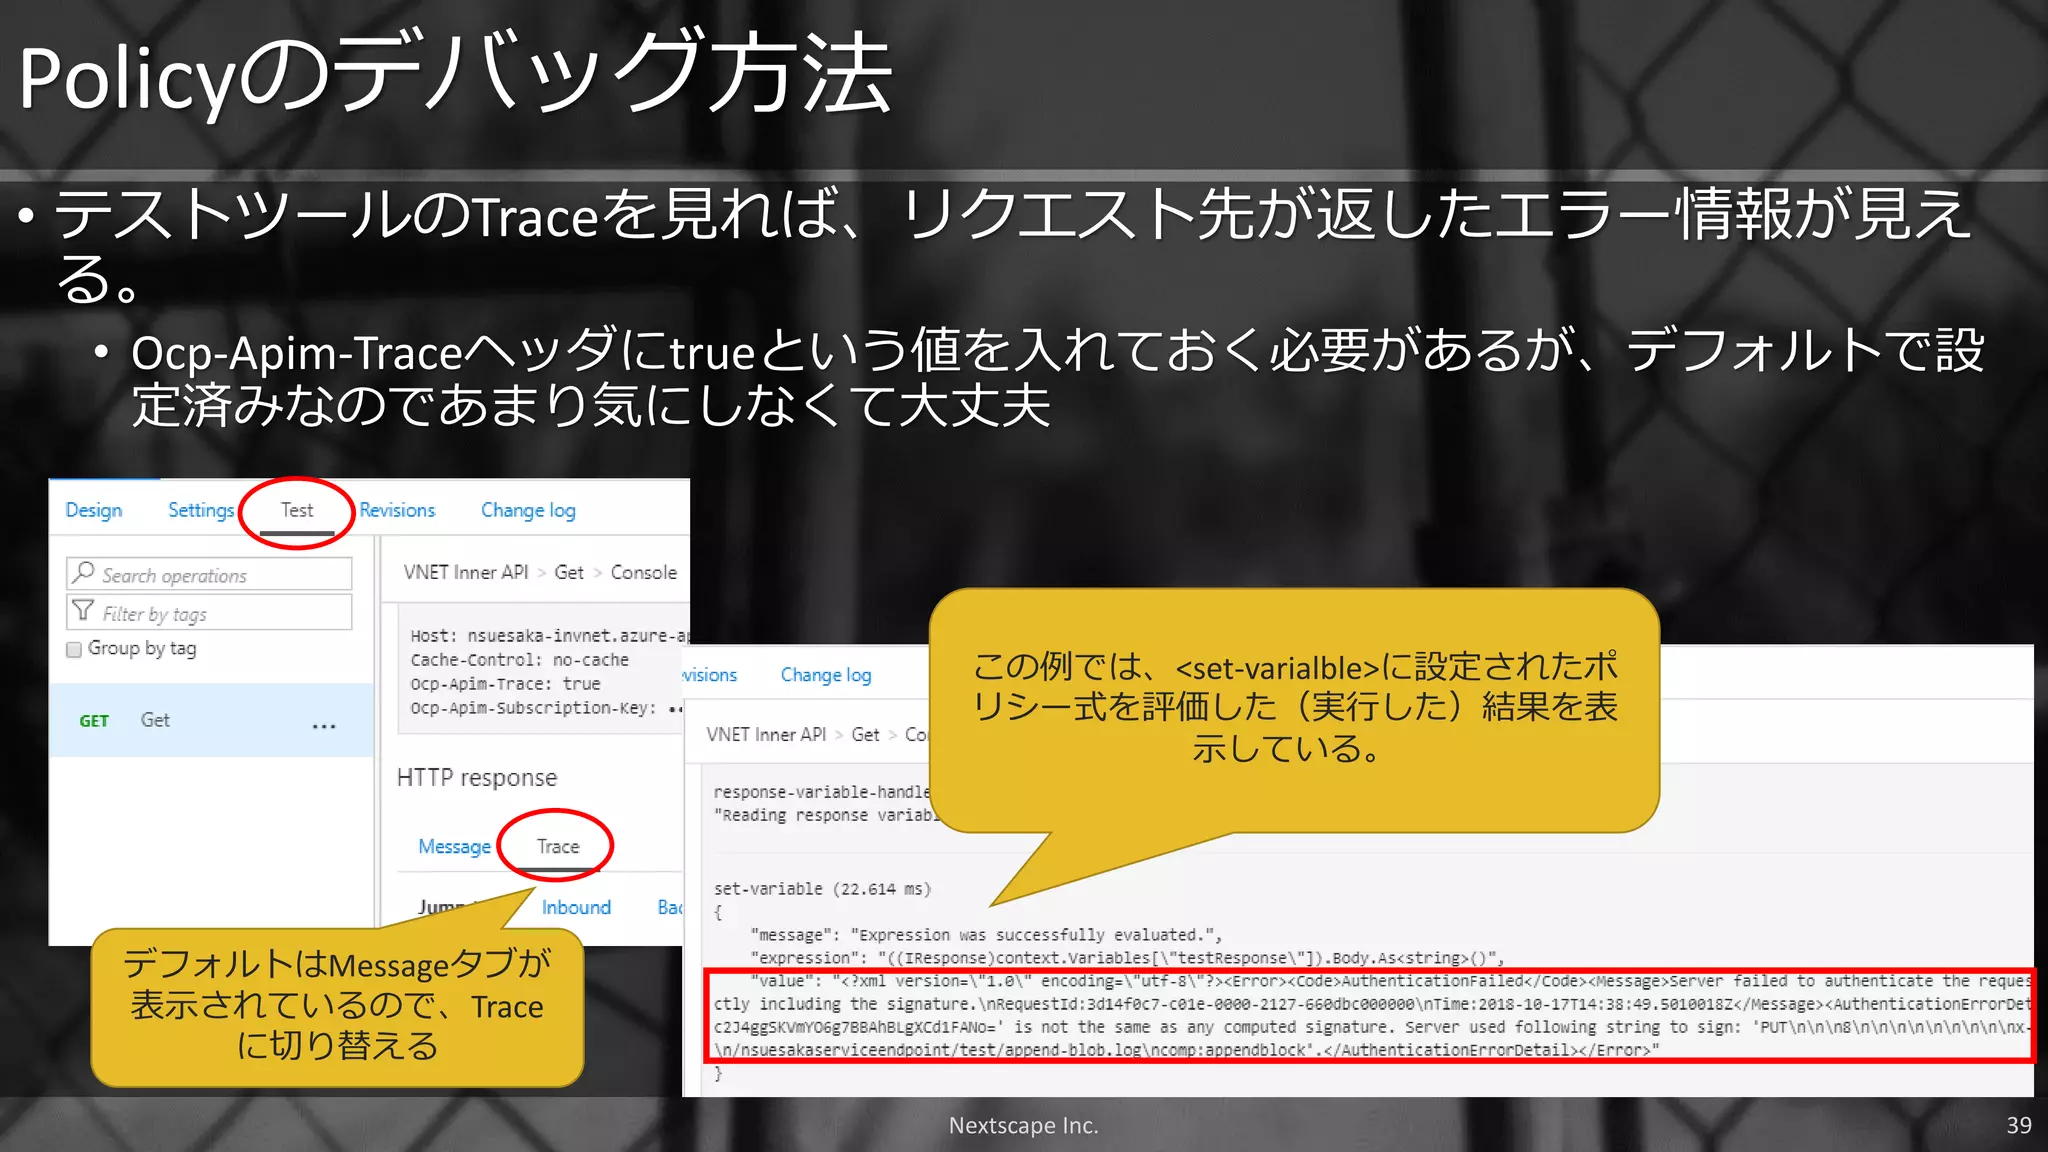This screenshot has width=2048, height=1152.
Task: Select the GET Get operation row
Action: (211, 720)
